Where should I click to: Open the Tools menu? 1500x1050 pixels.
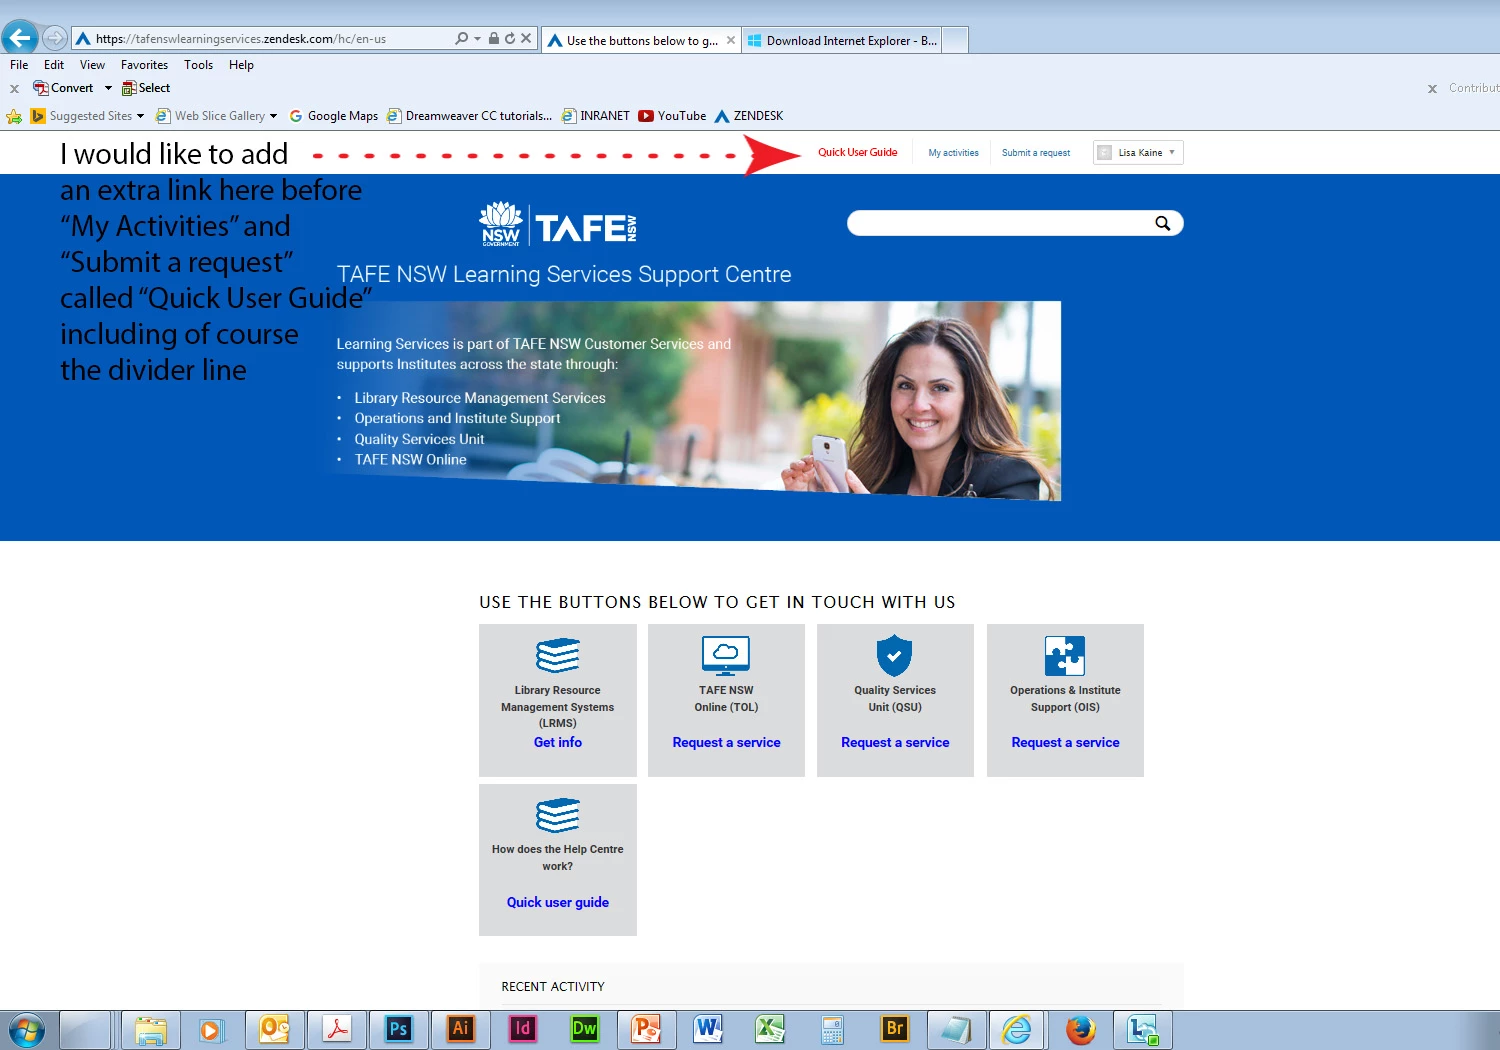coord(198,65)
